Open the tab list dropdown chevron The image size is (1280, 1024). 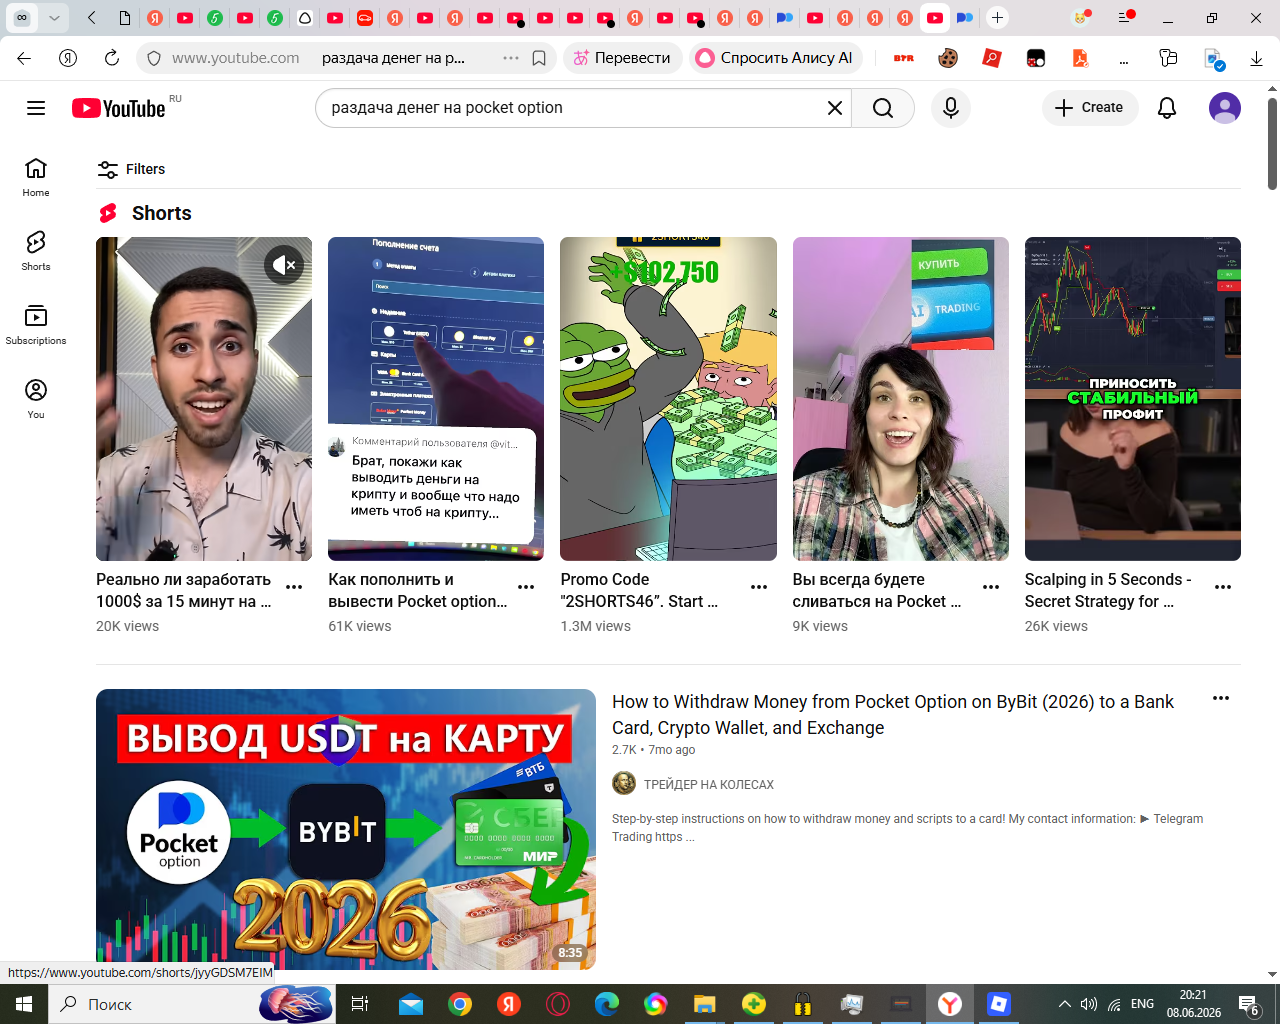coord(54,18)
